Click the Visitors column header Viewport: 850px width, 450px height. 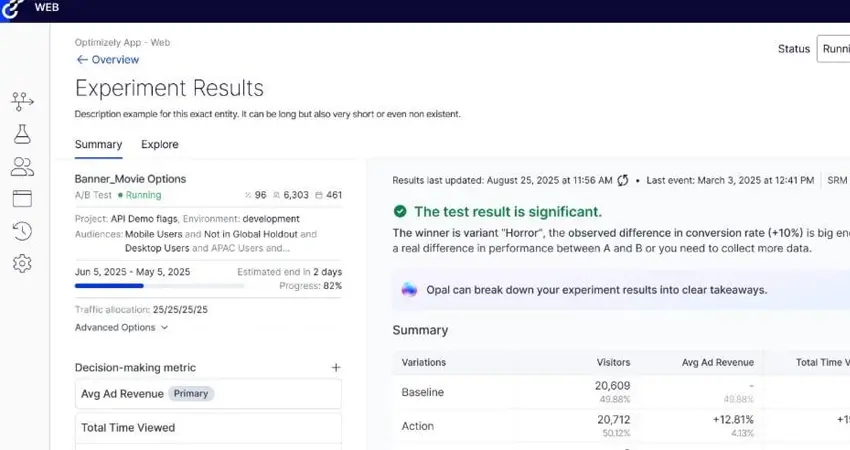(614, 362)
